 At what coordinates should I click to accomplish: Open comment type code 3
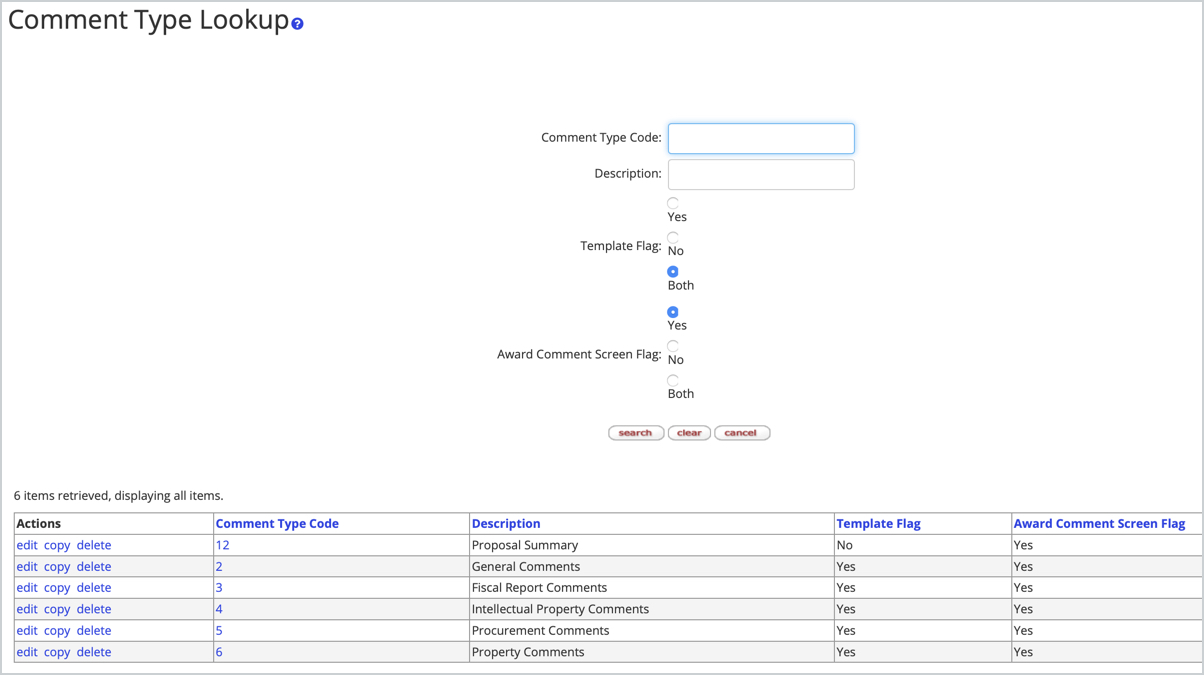point(219,588)
